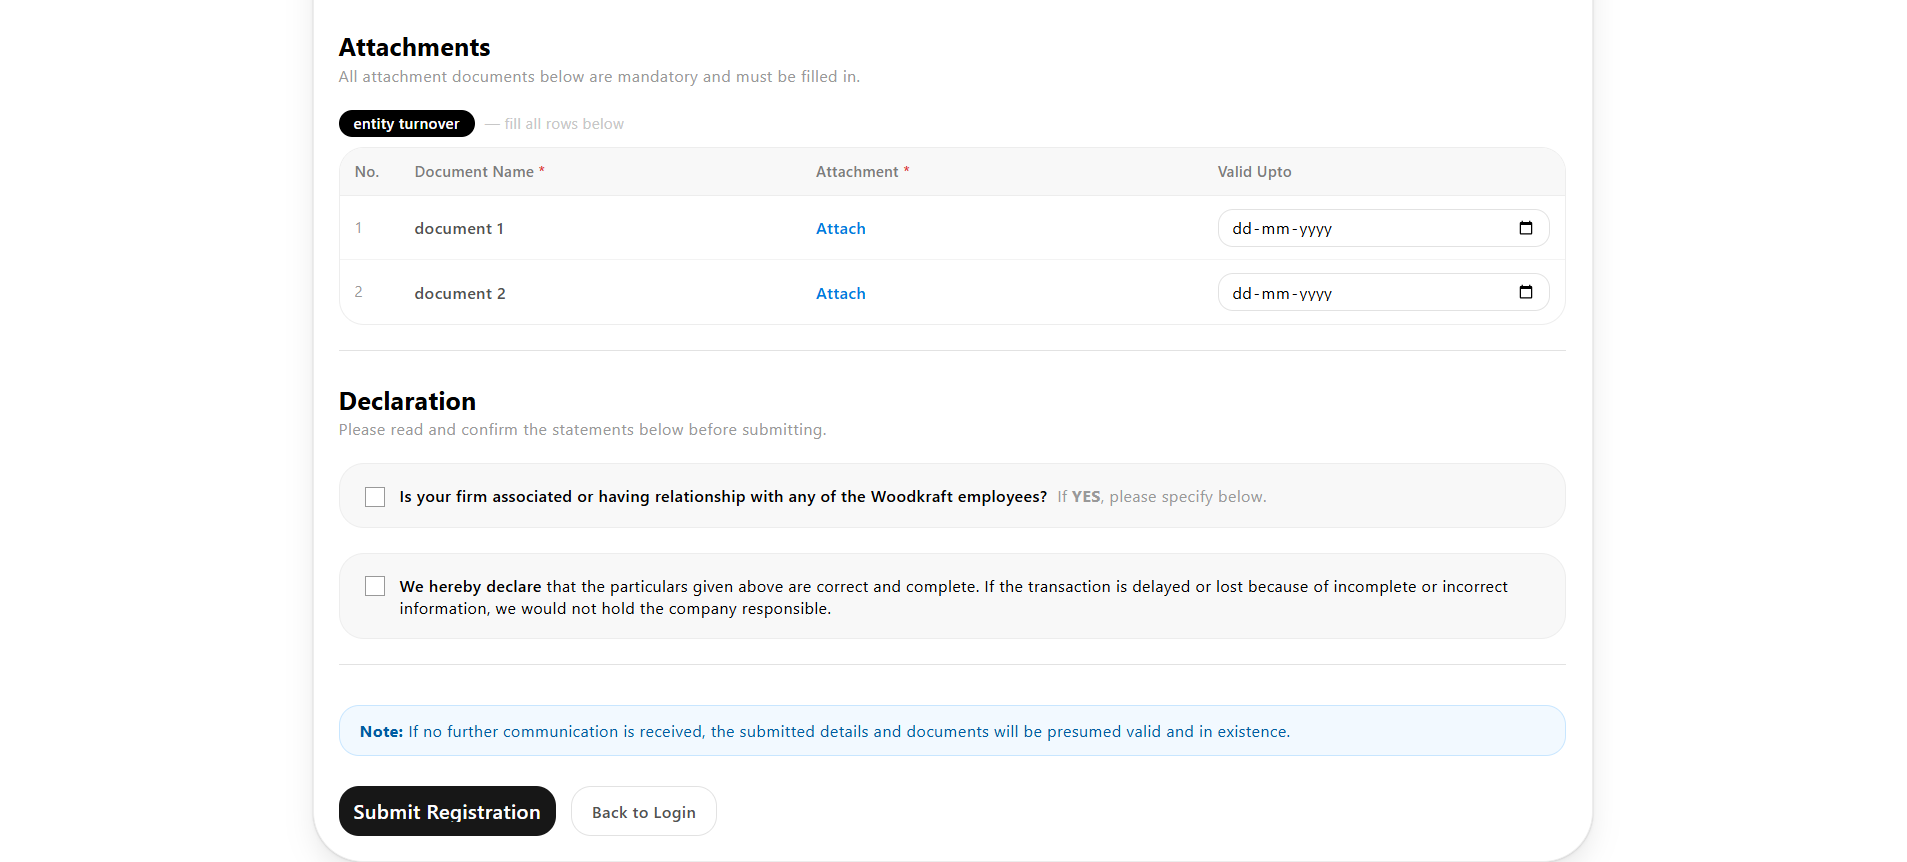This screenshot has width=1907, height=862.
Task: Focus the Valid Upto date field for document 2
Action: pos(1383,292)
